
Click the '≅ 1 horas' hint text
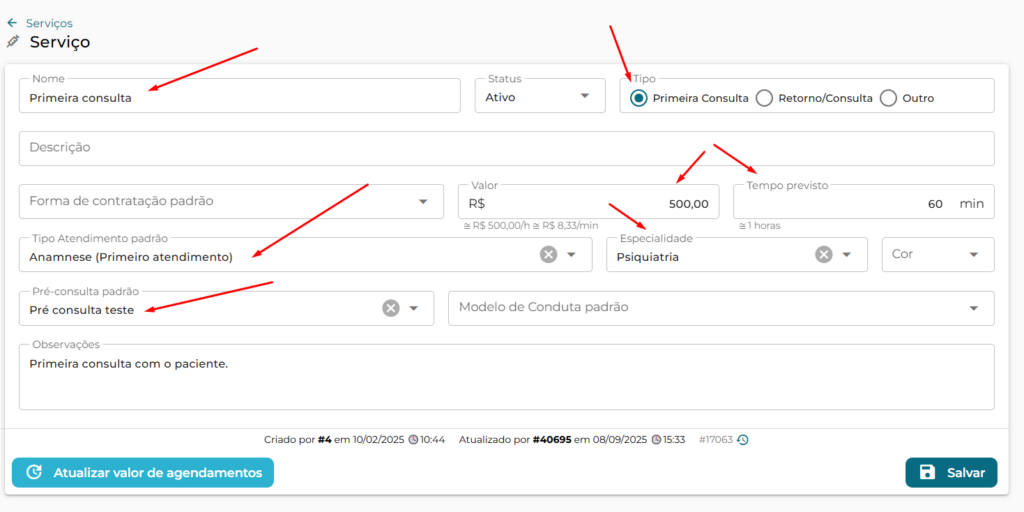[760, 226]
